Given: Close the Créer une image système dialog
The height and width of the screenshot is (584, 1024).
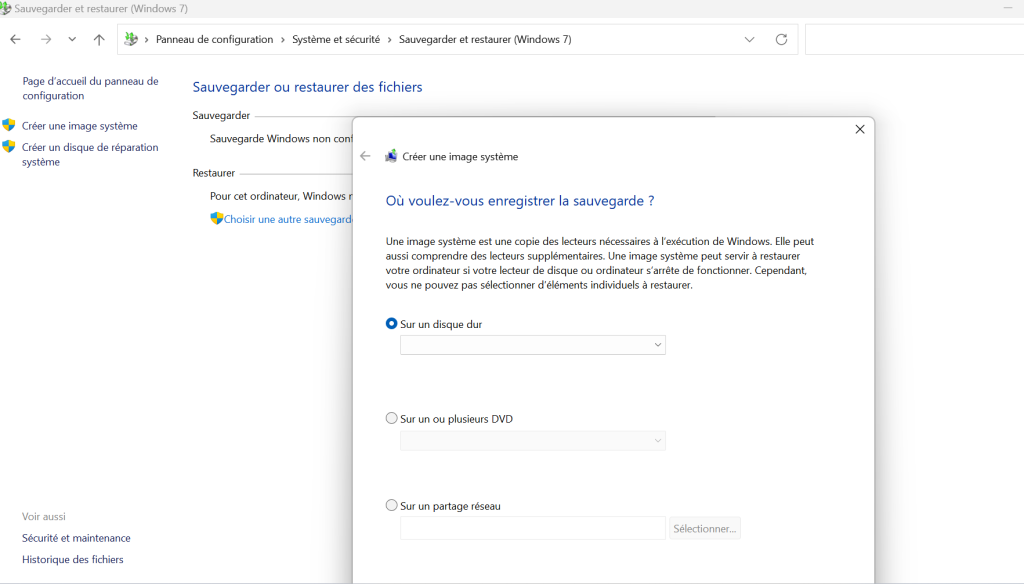Looking at the screenshot, I should point(859,129).
